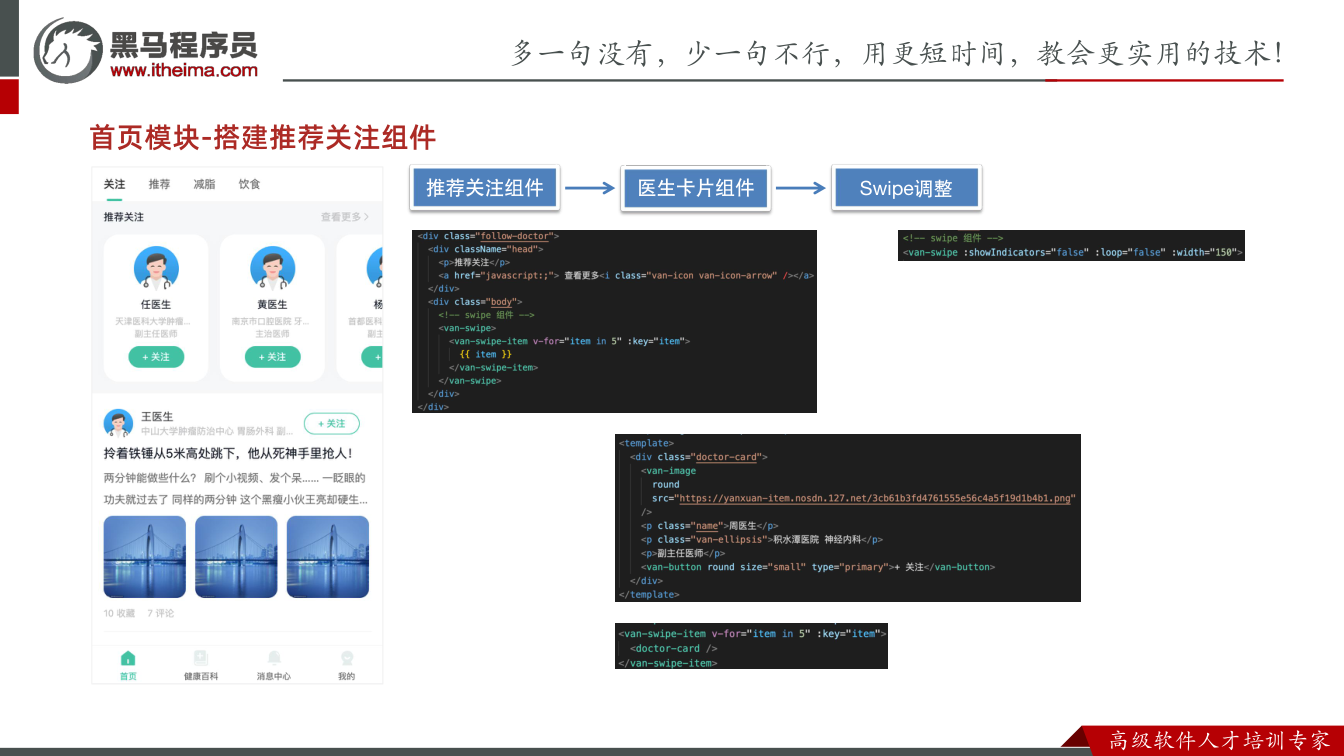Screen dimensions: 1344x756
Task: Click the 黑马程序员 horse logo
Action: click(x=68, y=50)
